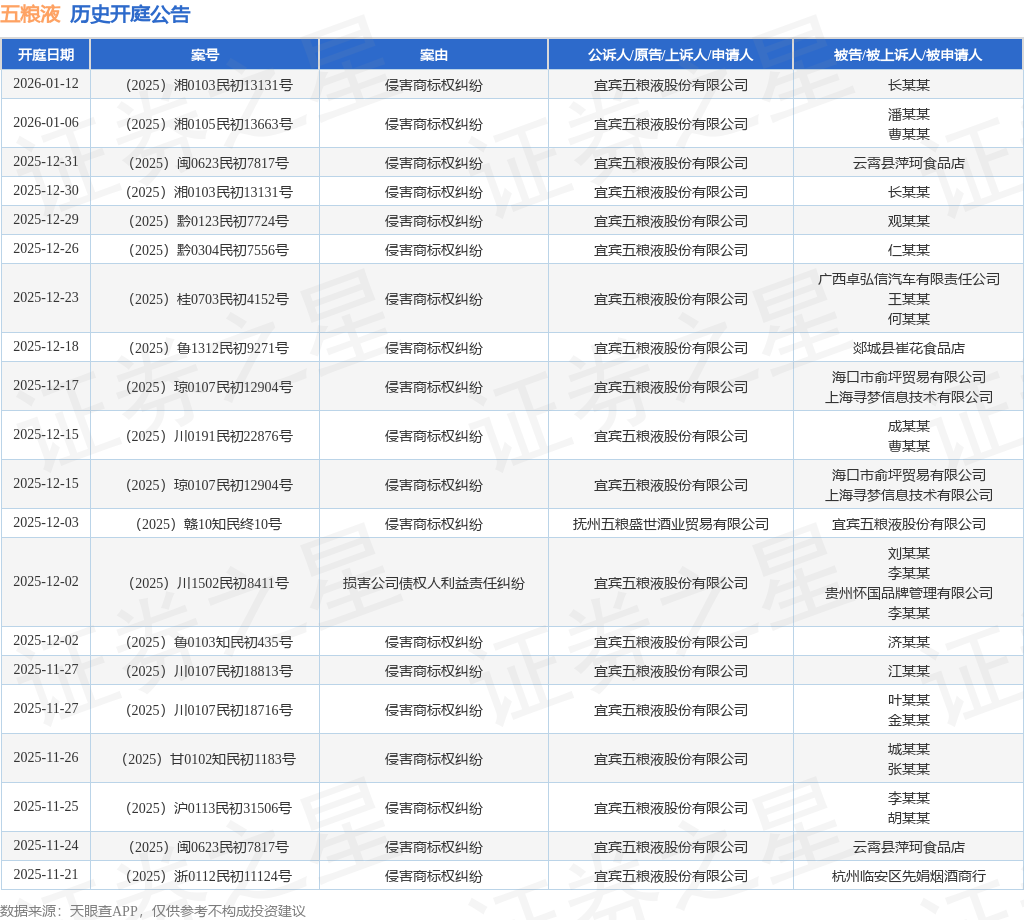This screenshot has height=920, width=1024.
Task: Click the 开庭日期 column header
Action: [x=46, y=55]
